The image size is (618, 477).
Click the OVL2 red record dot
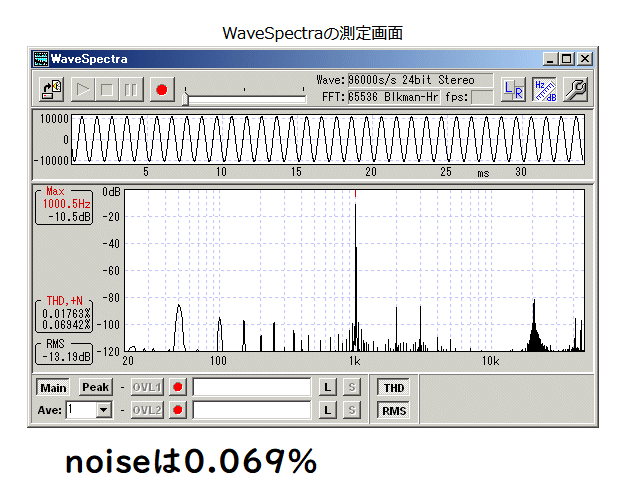click(178, 410)
